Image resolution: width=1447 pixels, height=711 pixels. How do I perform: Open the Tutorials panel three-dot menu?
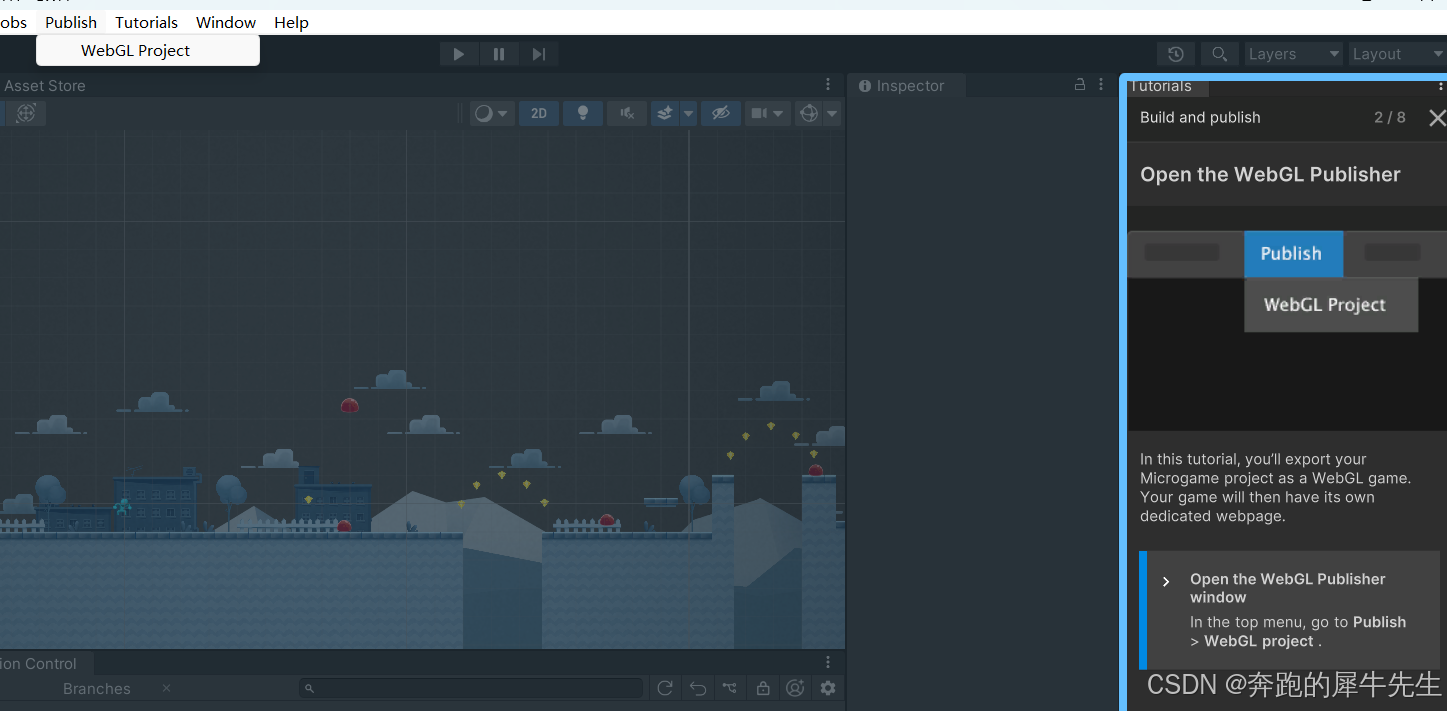pos(1440,86)
